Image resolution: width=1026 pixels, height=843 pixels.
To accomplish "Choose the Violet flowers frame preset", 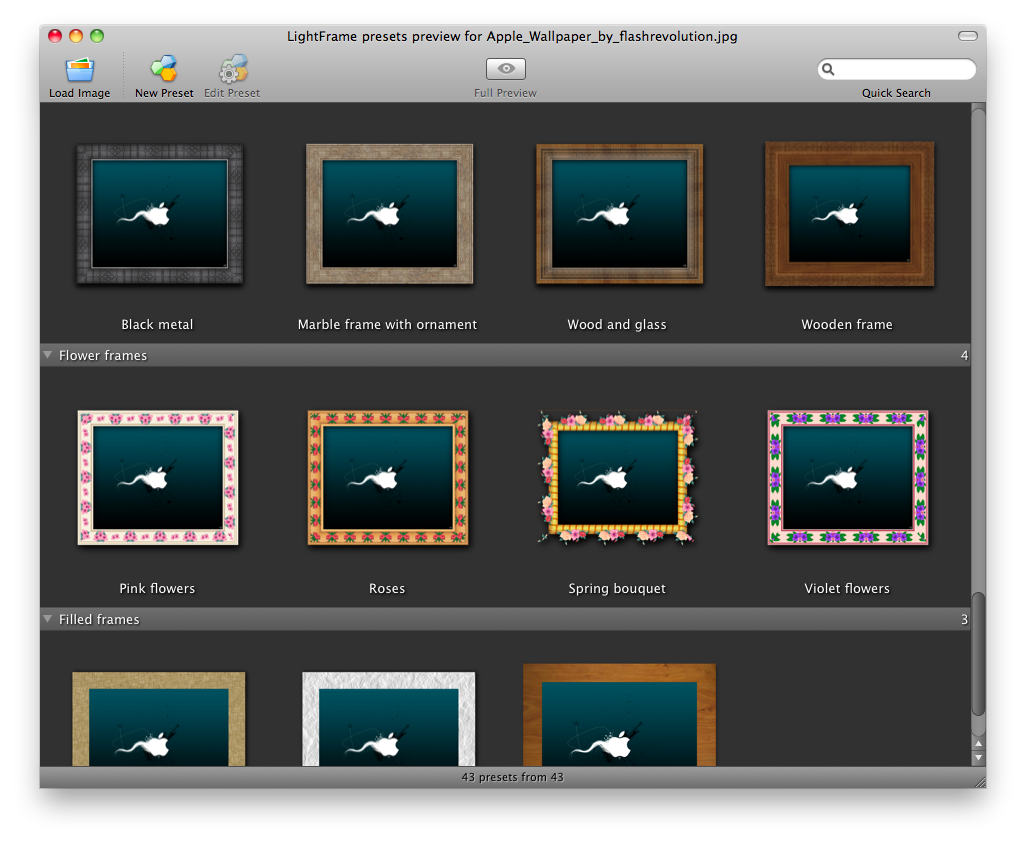I will (x=848, y=478).
